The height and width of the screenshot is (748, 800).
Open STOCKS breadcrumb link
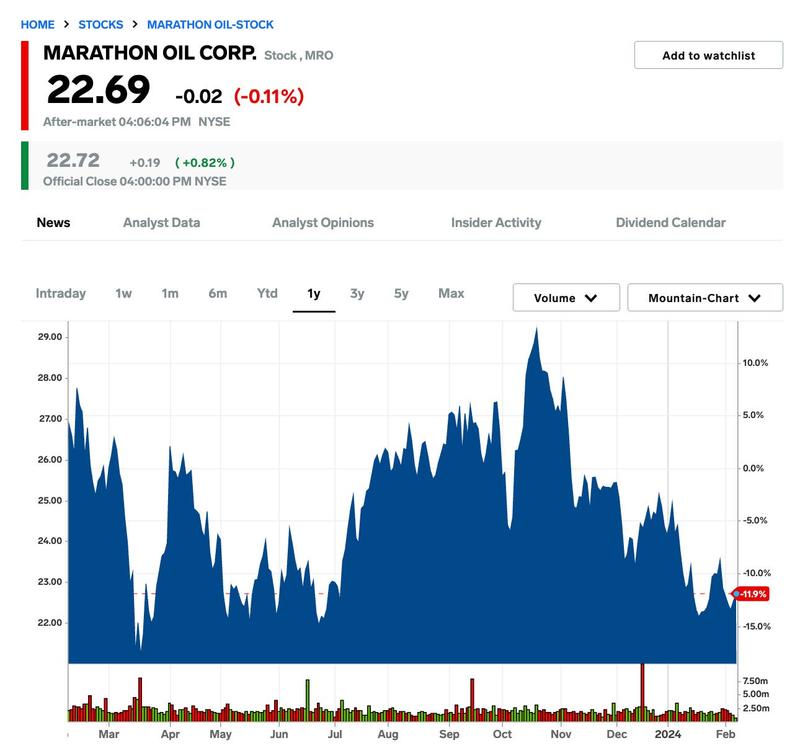tap(101, 24)
